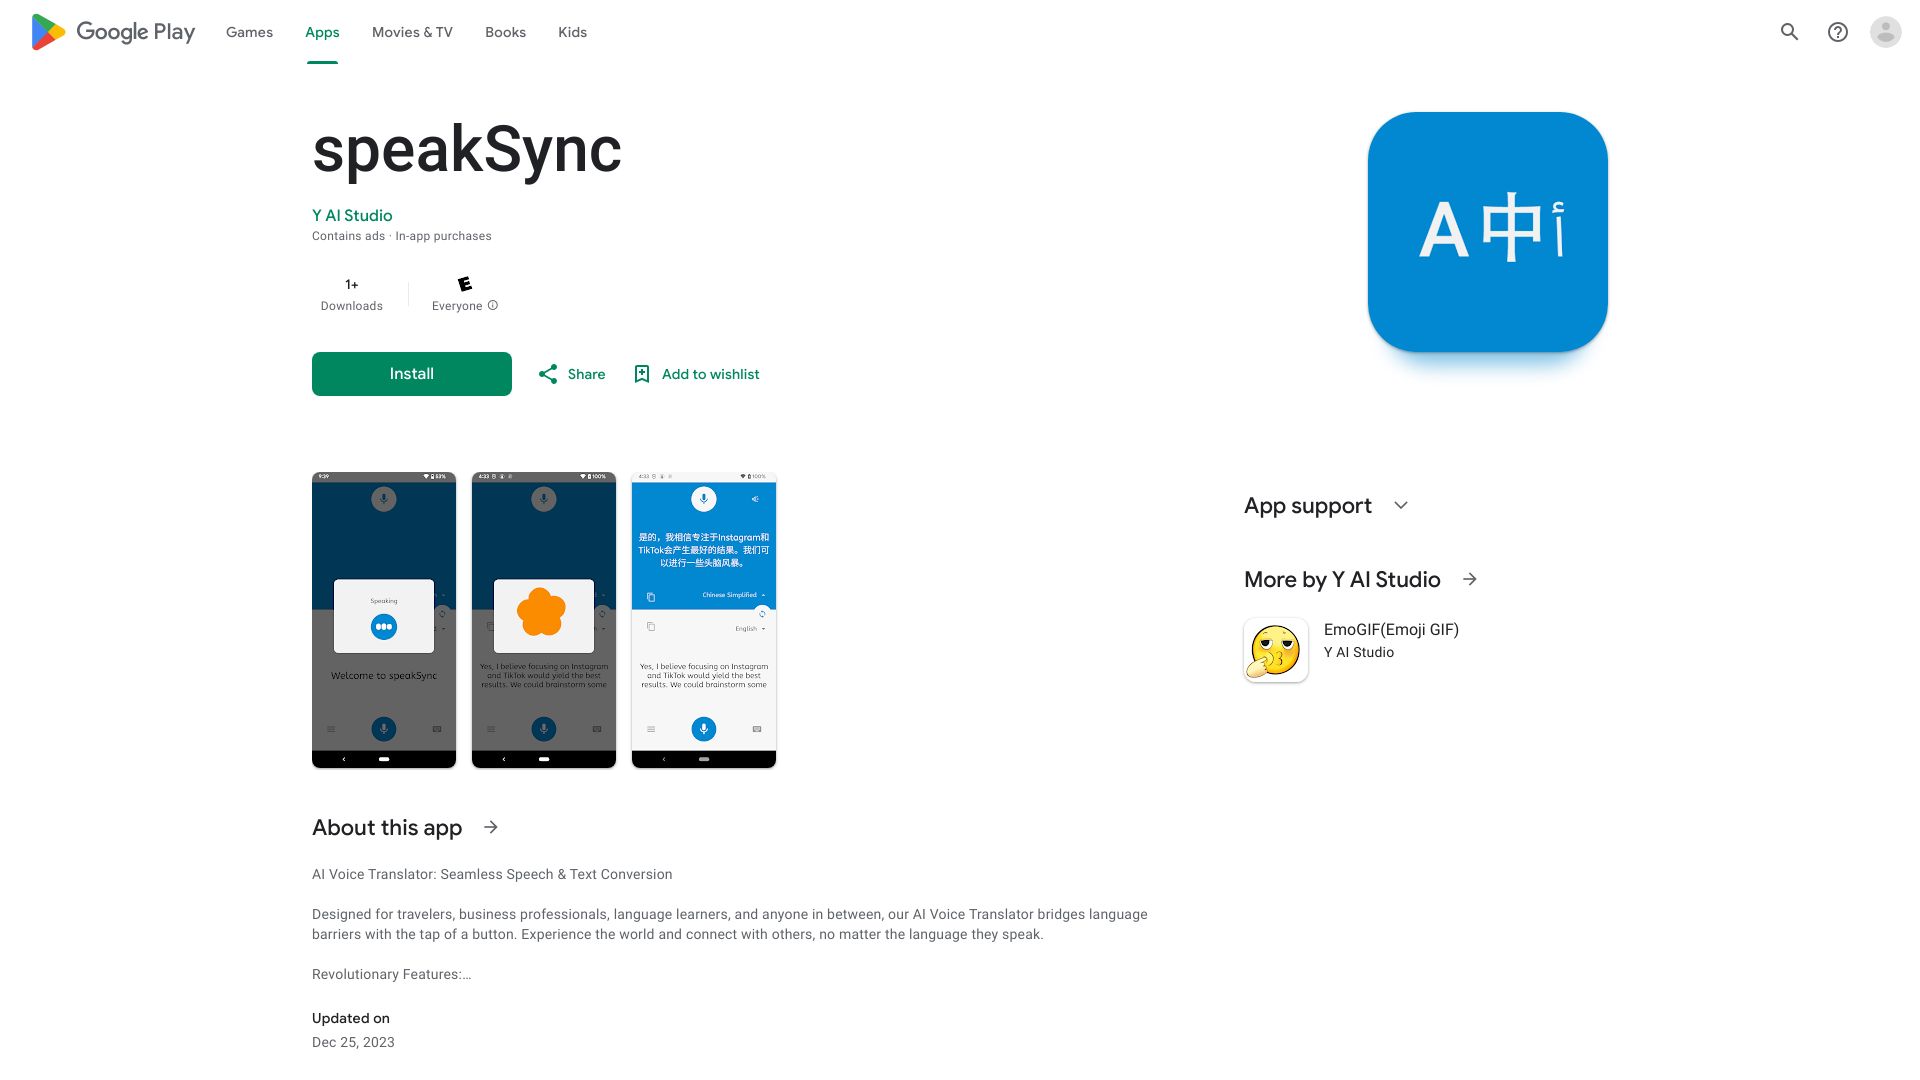1920x1080 pixels.
Task: Click the Add to wishlist bookmark icon
Action: coord(642,373)
